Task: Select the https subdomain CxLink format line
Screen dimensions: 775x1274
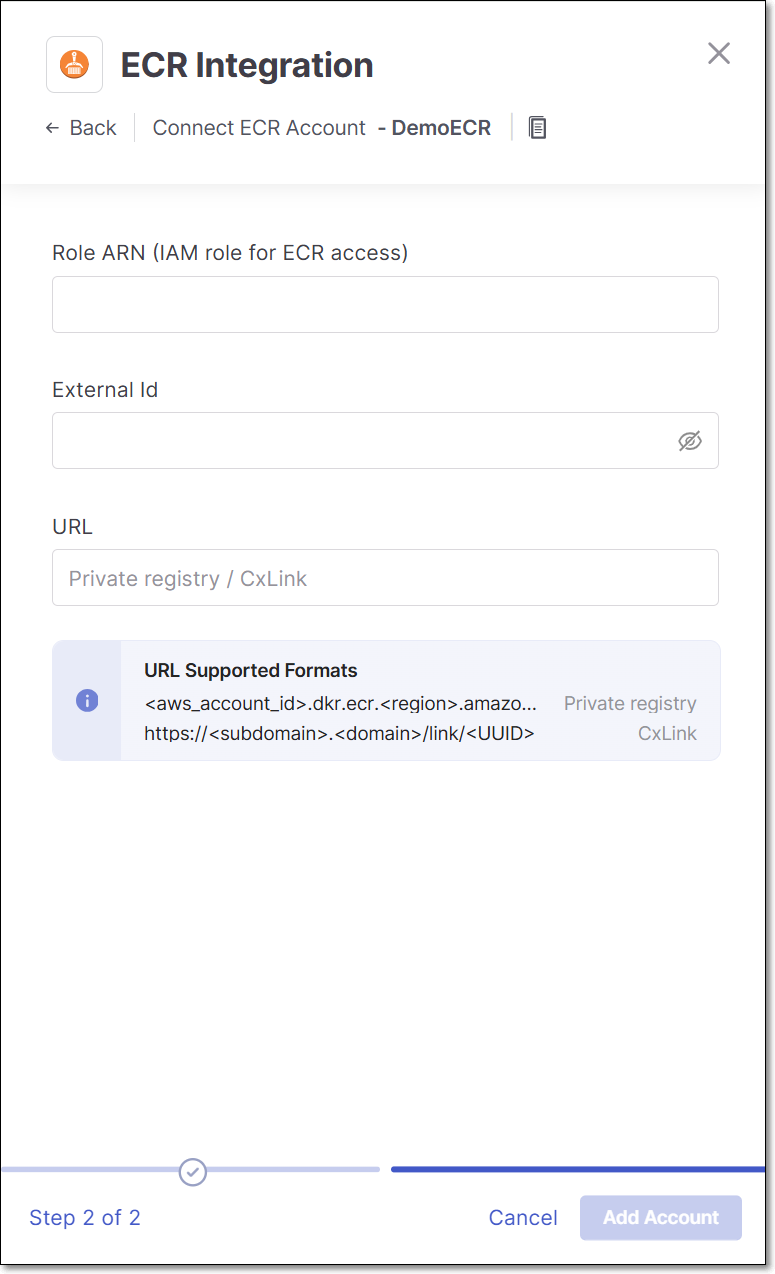Action: [339, 733]
